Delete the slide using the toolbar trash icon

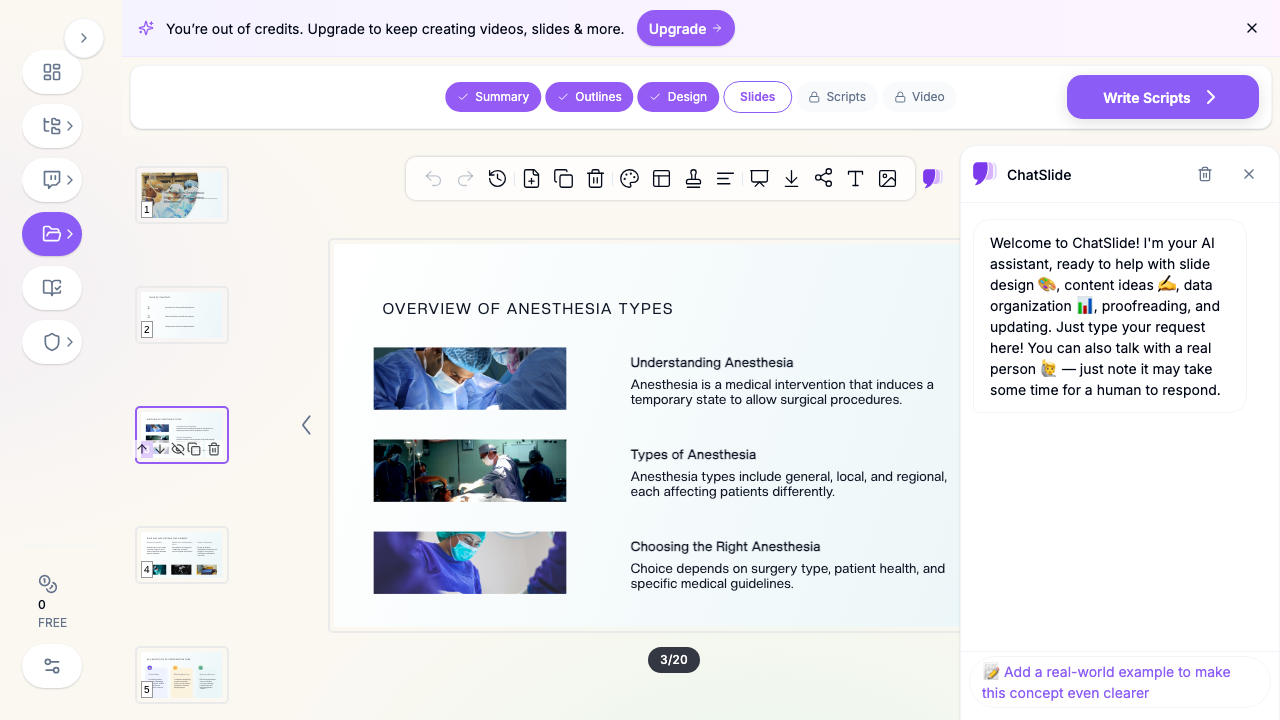tap(595, 179)
